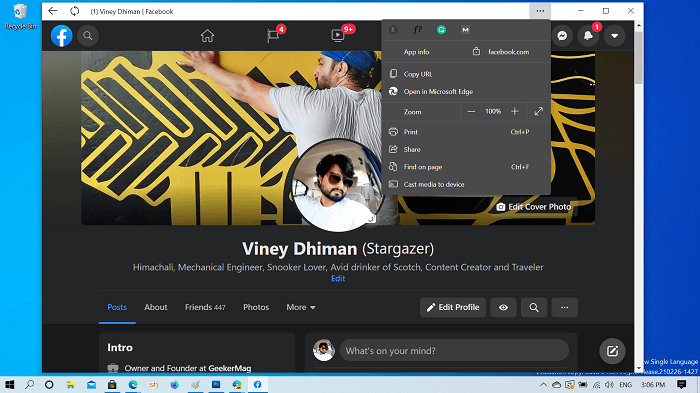Select Share from the menu

[466, 149]
